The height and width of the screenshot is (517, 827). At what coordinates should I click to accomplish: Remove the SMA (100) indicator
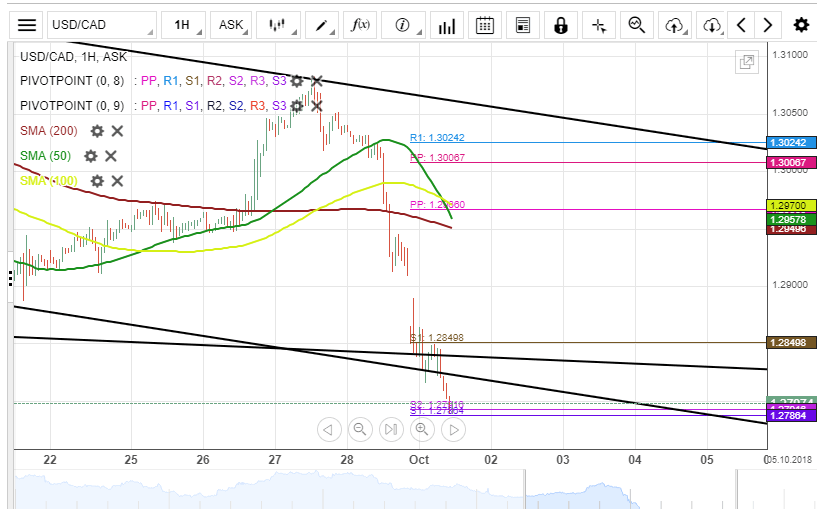point(117,181)
